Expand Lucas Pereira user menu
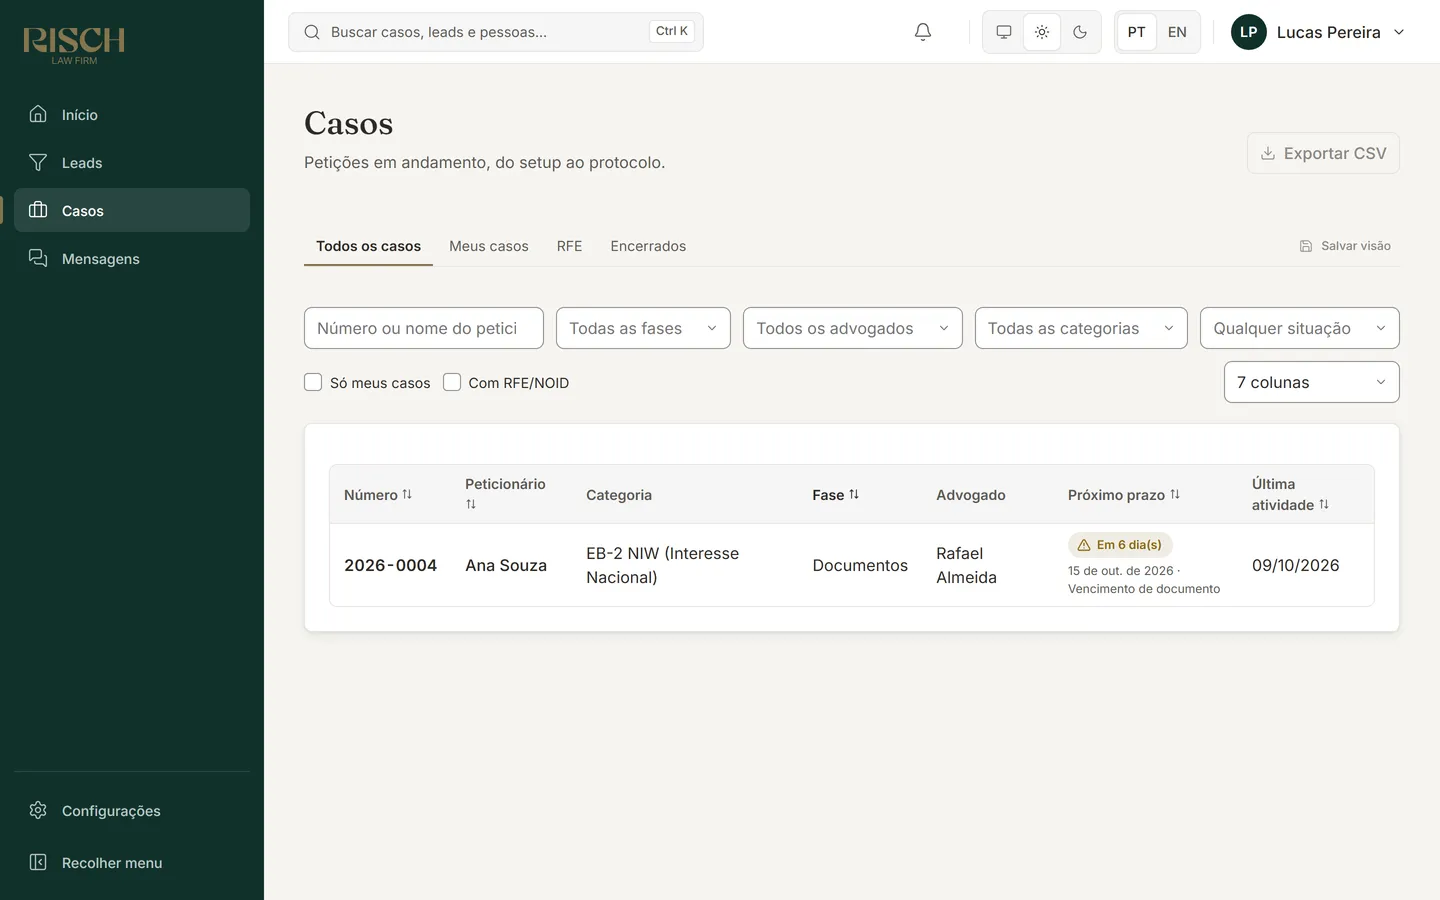Screen dimensions: 1440x900 [1318, 32]
